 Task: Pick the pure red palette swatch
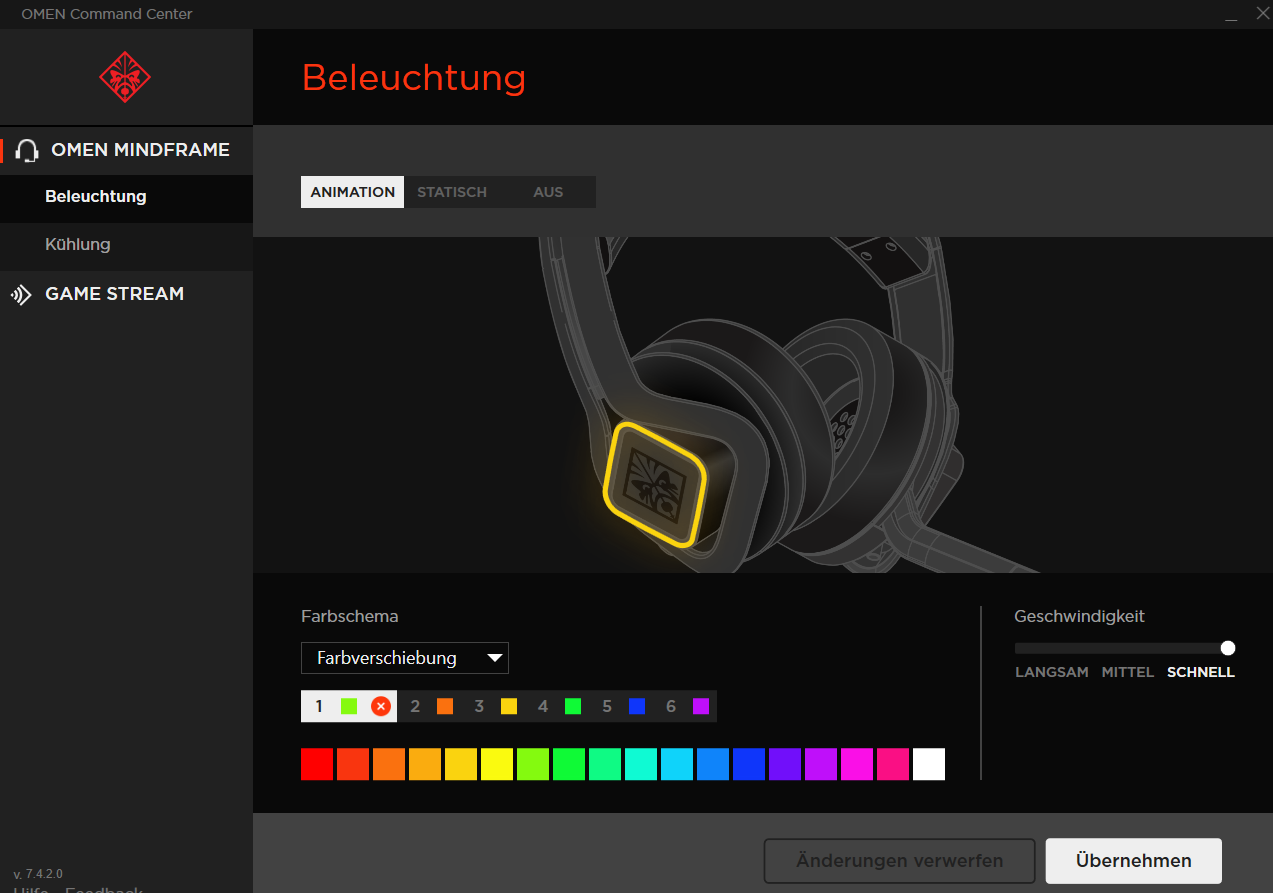[x=317, y=764]
